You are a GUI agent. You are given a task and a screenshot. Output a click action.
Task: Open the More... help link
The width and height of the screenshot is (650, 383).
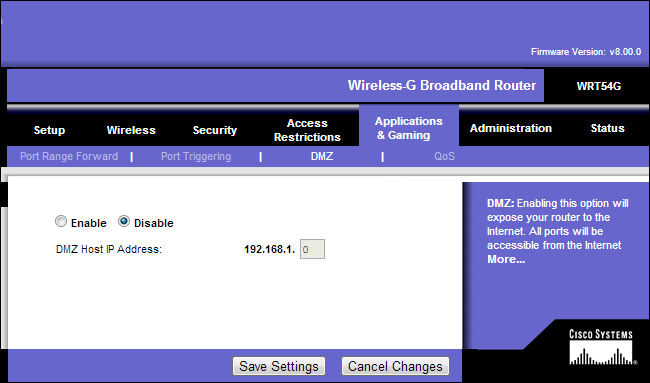pyautogui.click(x=506, y=259)
